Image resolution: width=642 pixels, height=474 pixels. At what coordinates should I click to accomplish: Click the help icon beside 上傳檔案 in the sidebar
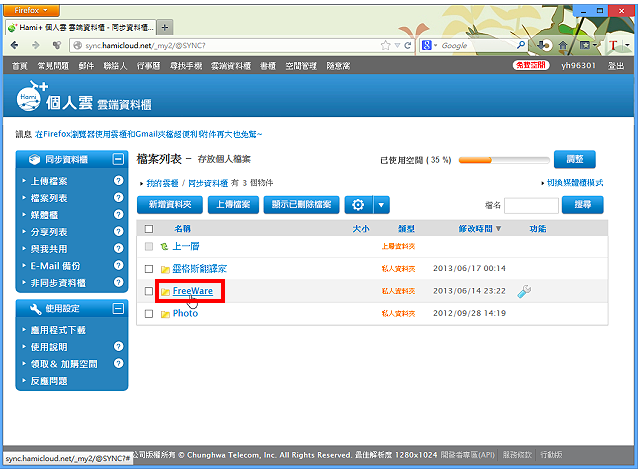(x=118, y=181)
